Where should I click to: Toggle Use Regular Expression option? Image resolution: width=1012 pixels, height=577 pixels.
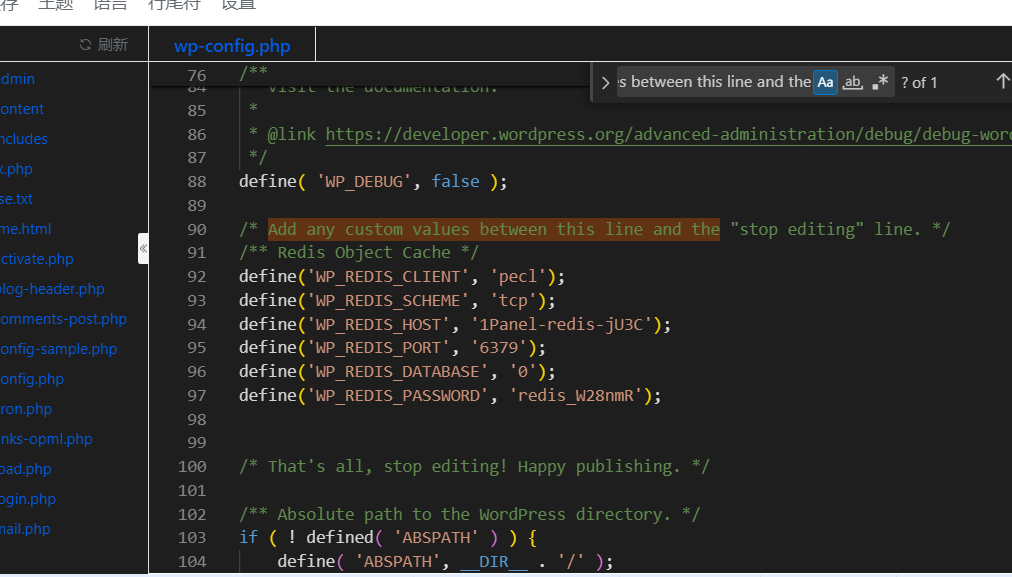(880, 83)
